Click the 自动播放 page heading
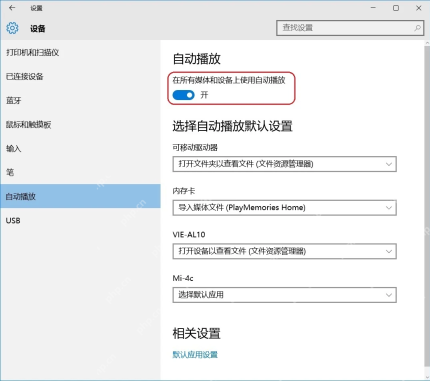The image size is (430, 381). [197, 59]
